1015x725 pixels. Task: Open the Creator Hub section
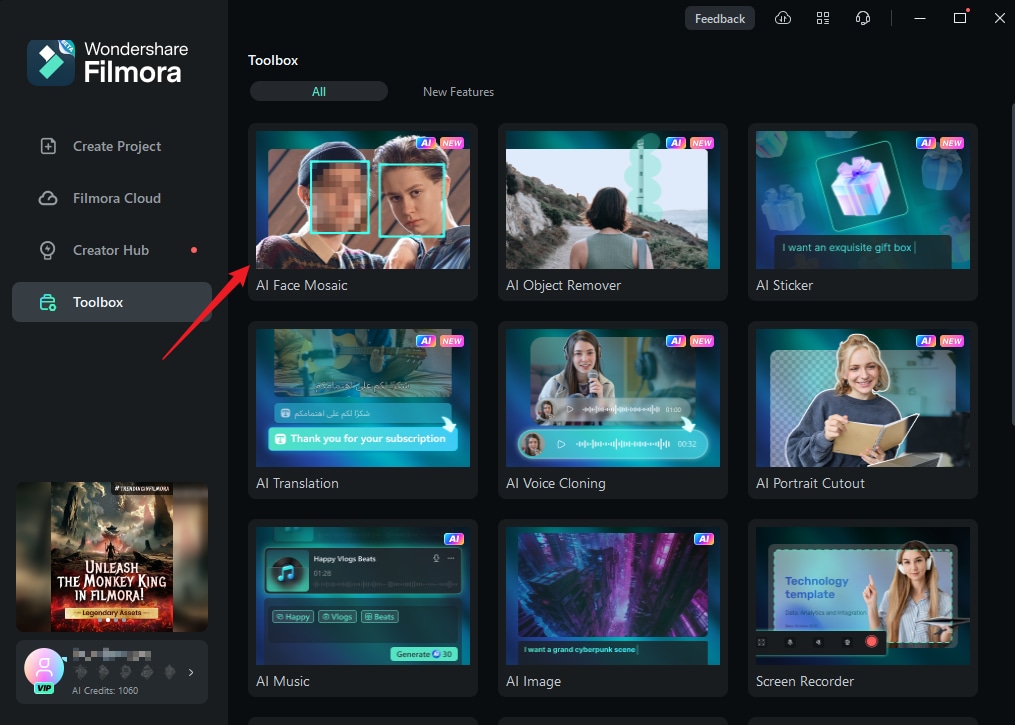point(112,250)
